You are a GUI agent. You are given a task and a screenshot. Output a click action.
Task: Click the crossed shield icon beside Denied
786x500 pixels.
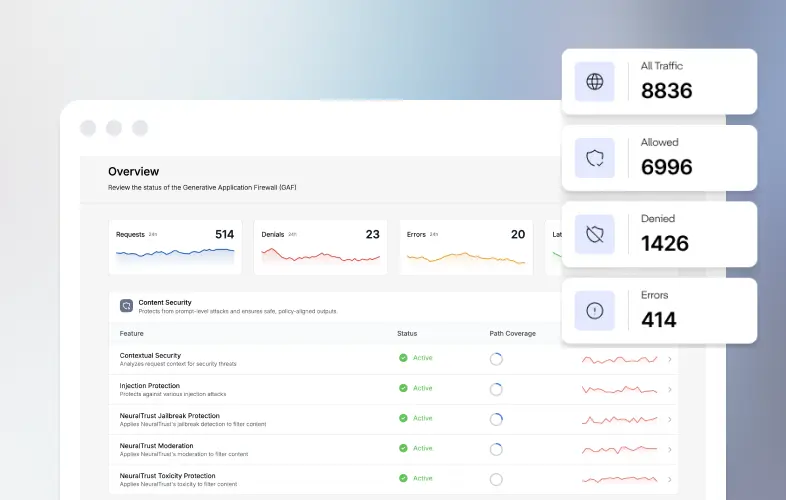pos(595,234)
